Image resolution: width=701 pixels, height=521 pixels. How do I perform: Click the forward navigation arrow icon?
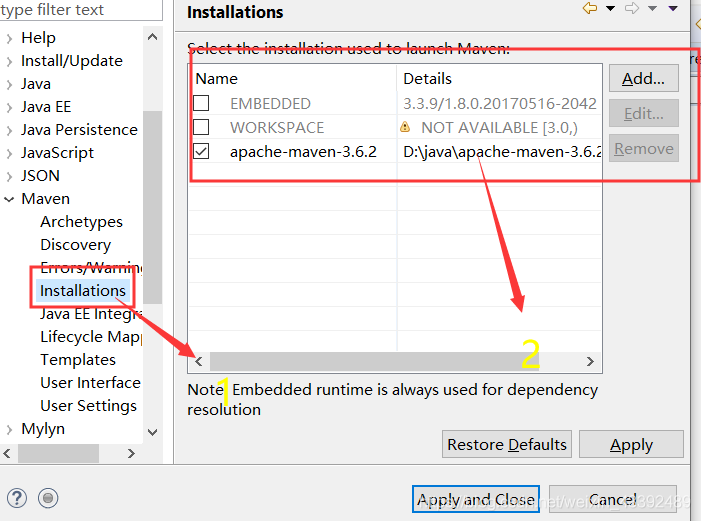click(x=632, y=8)
